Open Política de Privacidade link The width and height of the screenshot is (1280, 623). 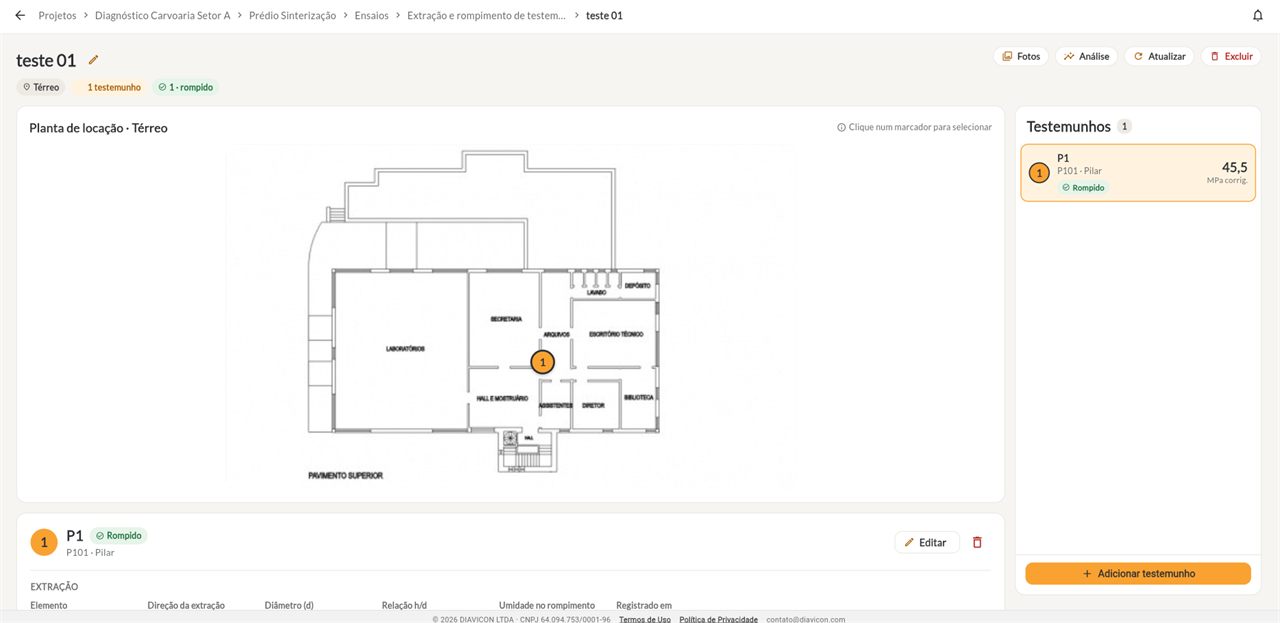coord(719,619)
